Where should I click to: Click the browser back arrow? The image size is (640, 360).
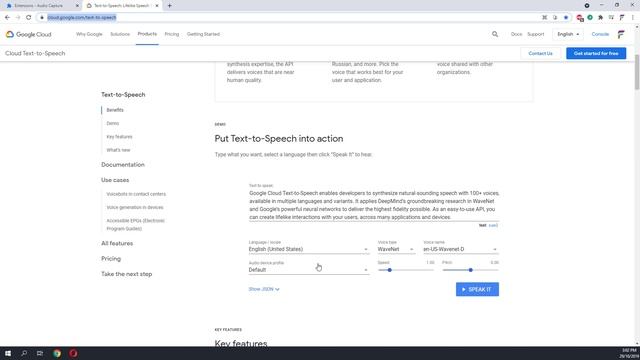[x=7, y=18]
